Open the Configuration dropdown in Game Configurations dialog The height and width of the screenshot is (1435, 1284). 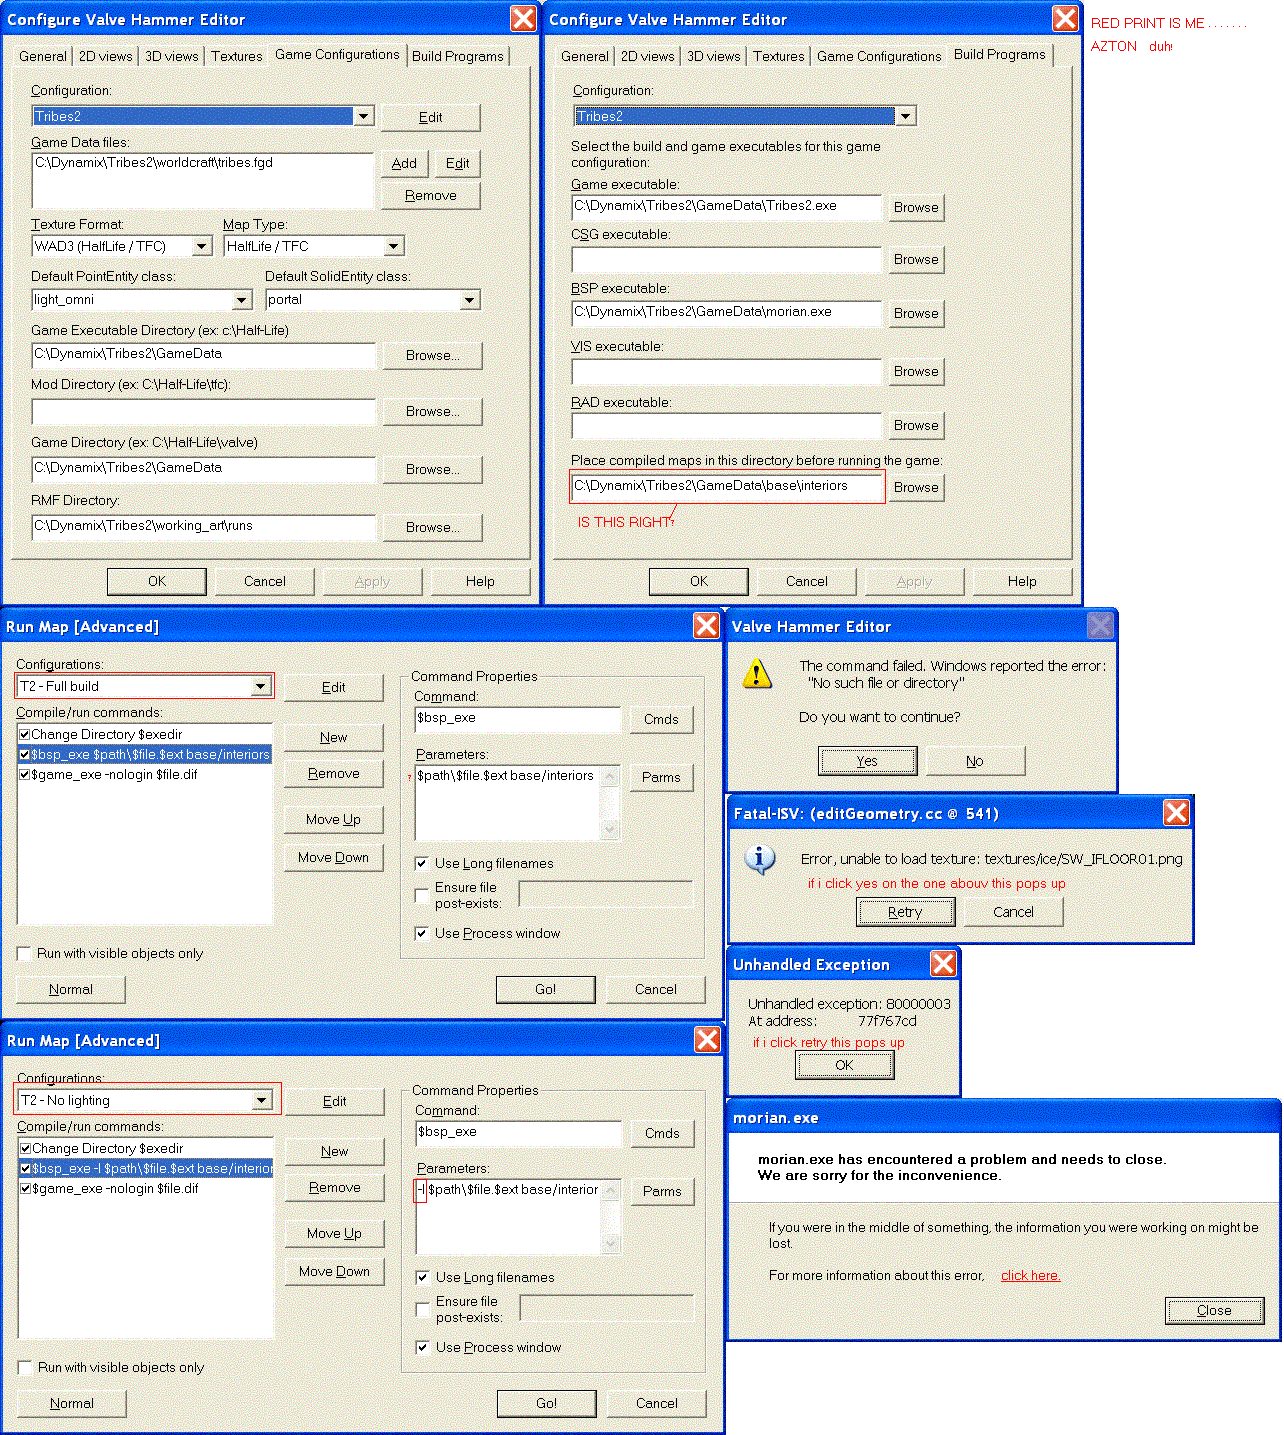363,116
